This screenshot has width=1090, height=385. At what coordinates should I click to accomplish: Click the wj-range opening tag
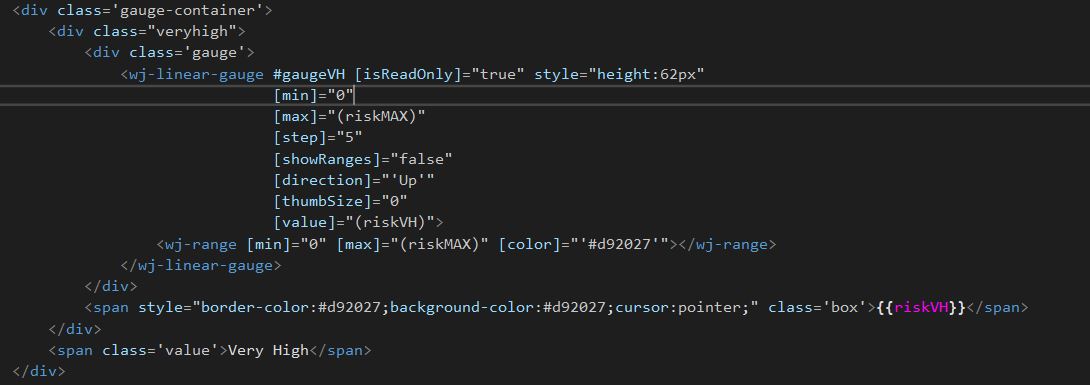(197, 244)
